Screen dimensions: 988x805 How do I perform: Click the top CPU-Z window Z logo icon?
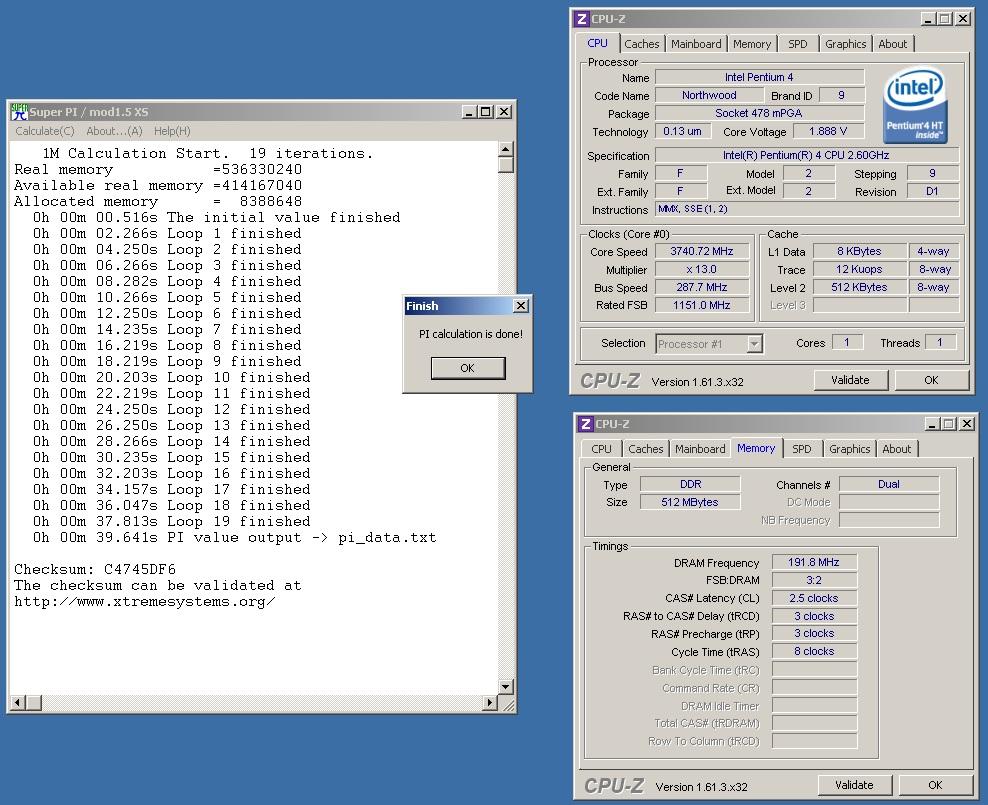(x=582, y=19)
